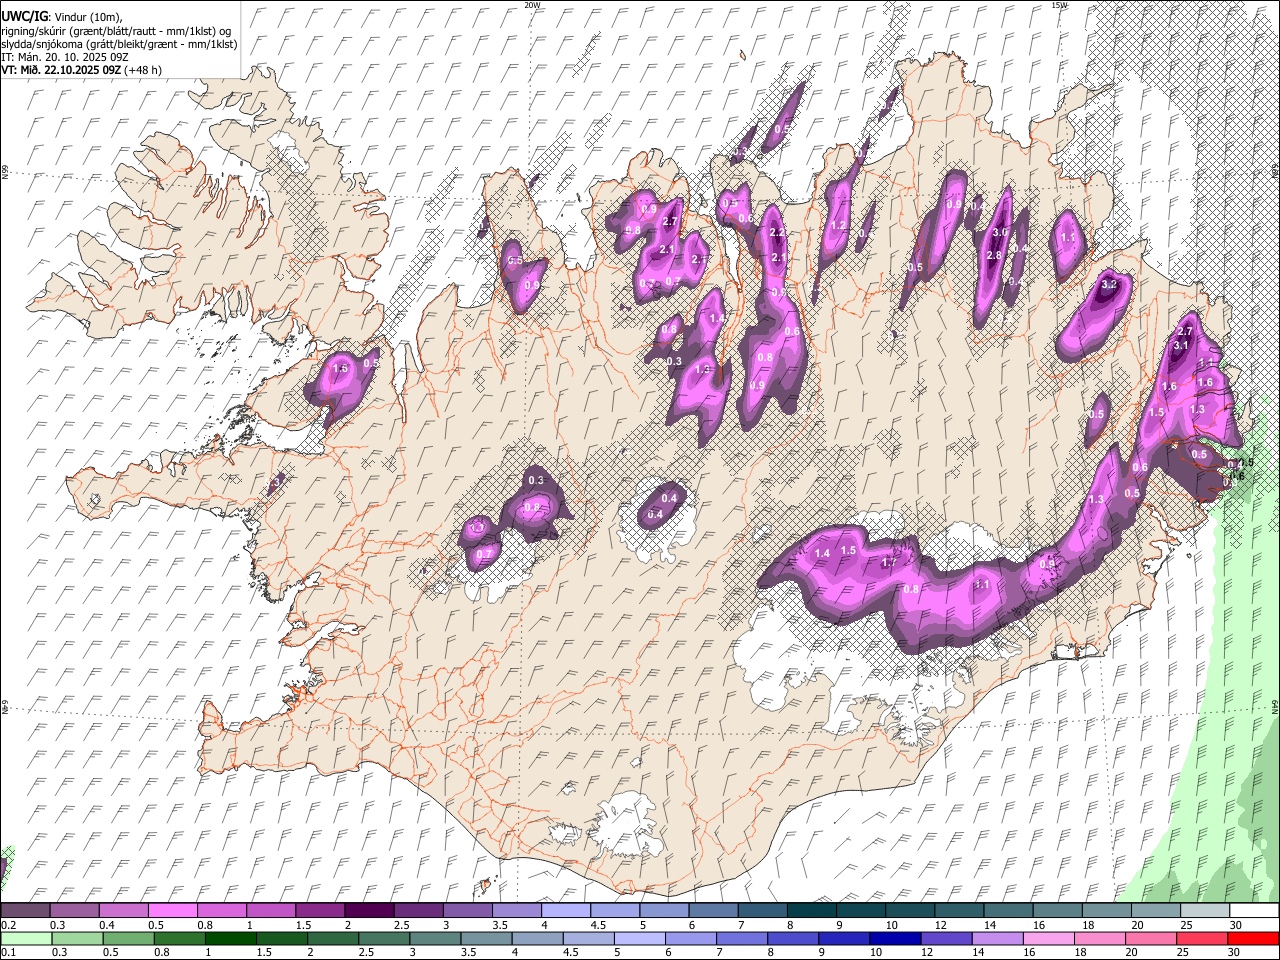The image size is (1280, 960).
Task: Click the snowfall value "1.7" on the map
Action: pyautogui.click(x=889, y=562)
